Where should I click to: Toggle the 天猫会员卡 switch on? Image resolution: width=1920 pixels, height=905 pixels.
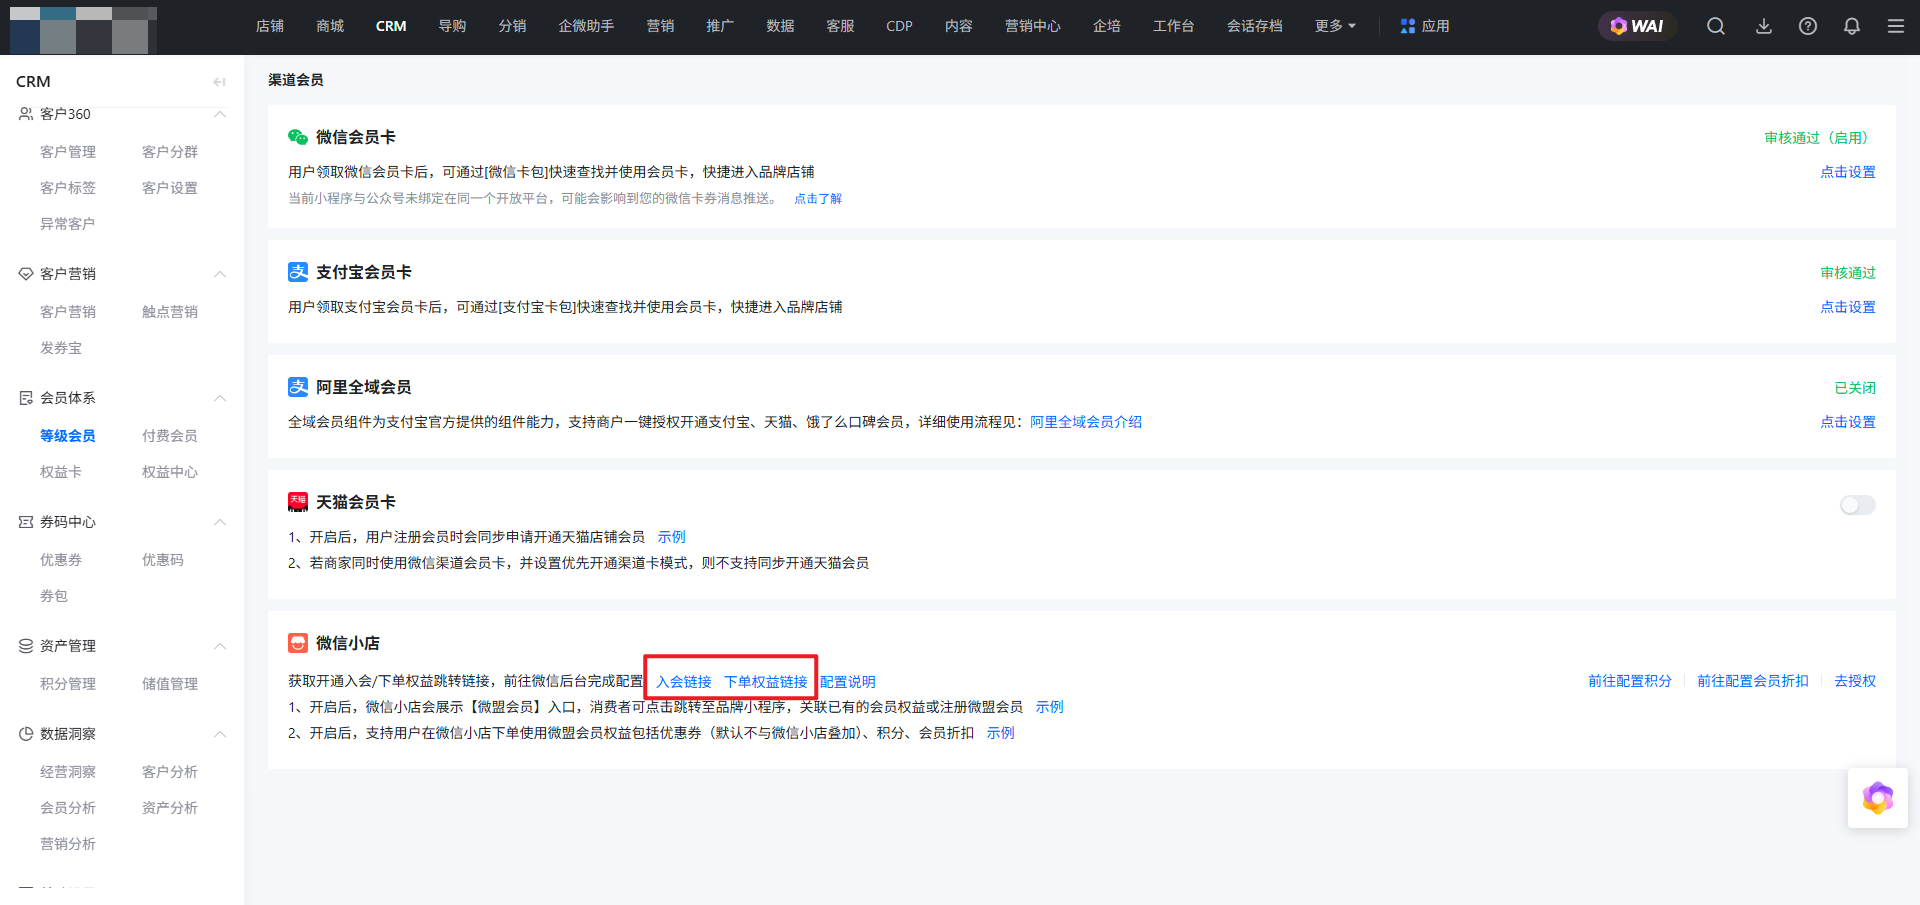pos(1857,505)
